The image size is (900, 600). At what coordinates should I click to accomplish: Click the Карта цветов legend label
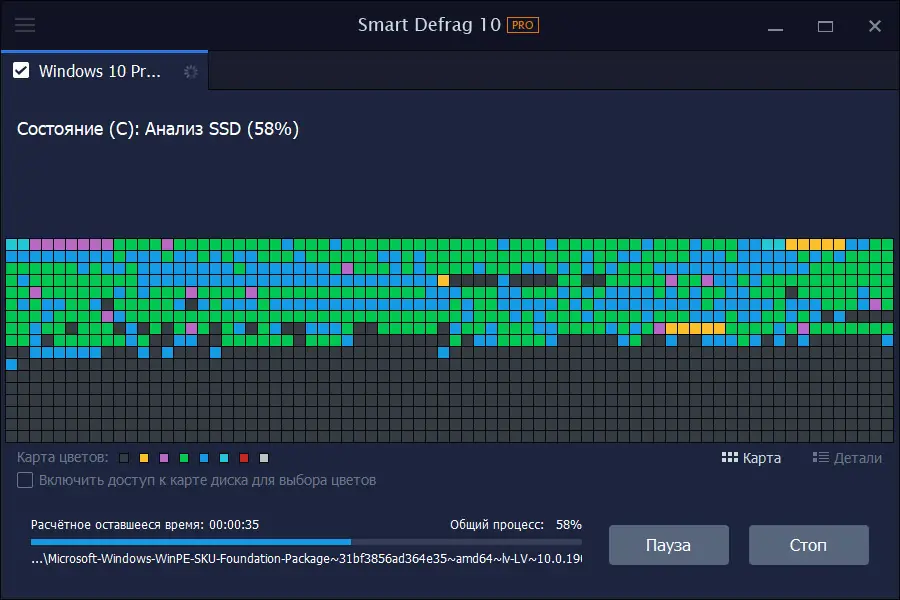(x=63, y=458)
